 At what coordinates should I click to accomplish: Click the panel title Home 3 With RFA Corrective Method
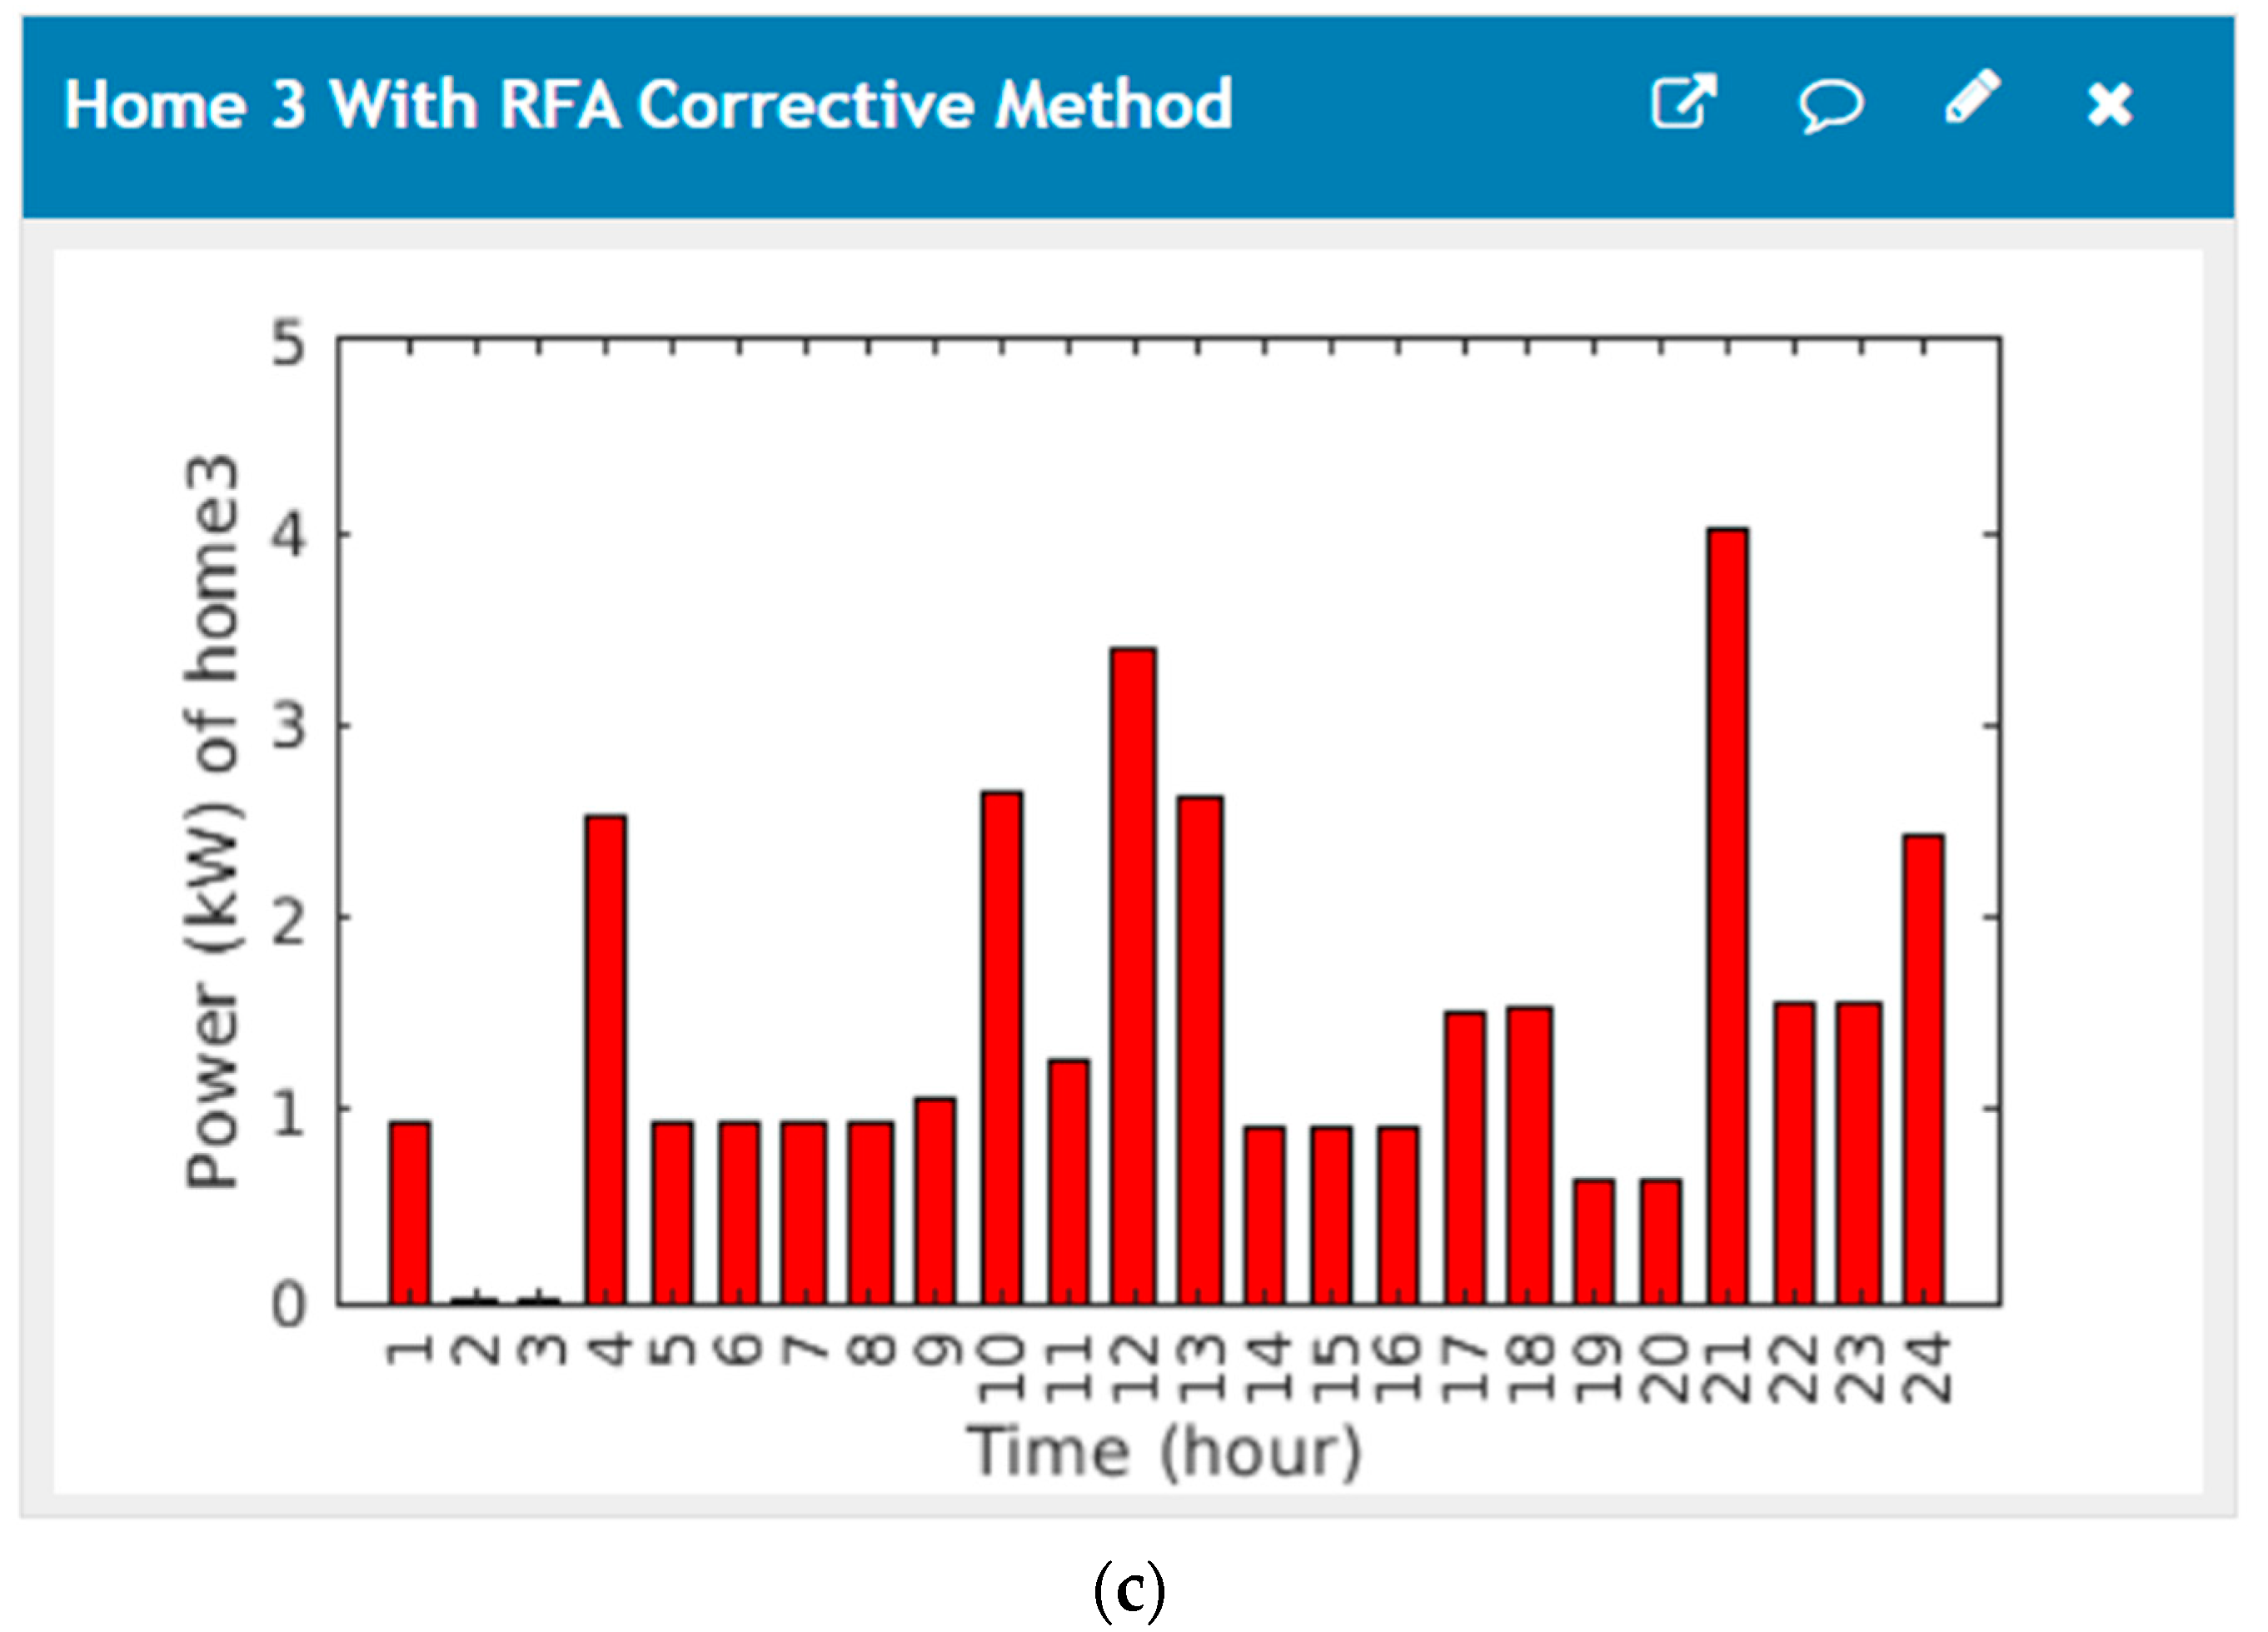click(648, 104)
